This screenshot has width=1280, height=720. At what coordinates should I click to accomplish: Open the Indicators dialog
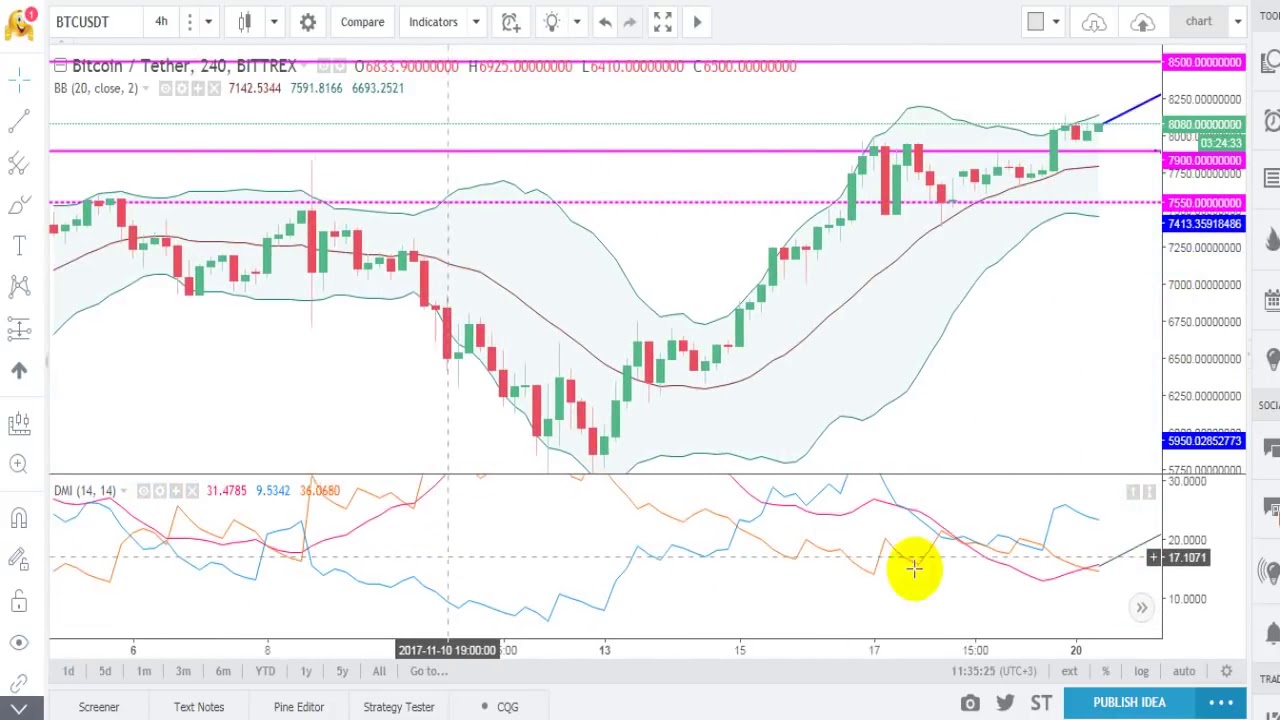coord(433,21)
